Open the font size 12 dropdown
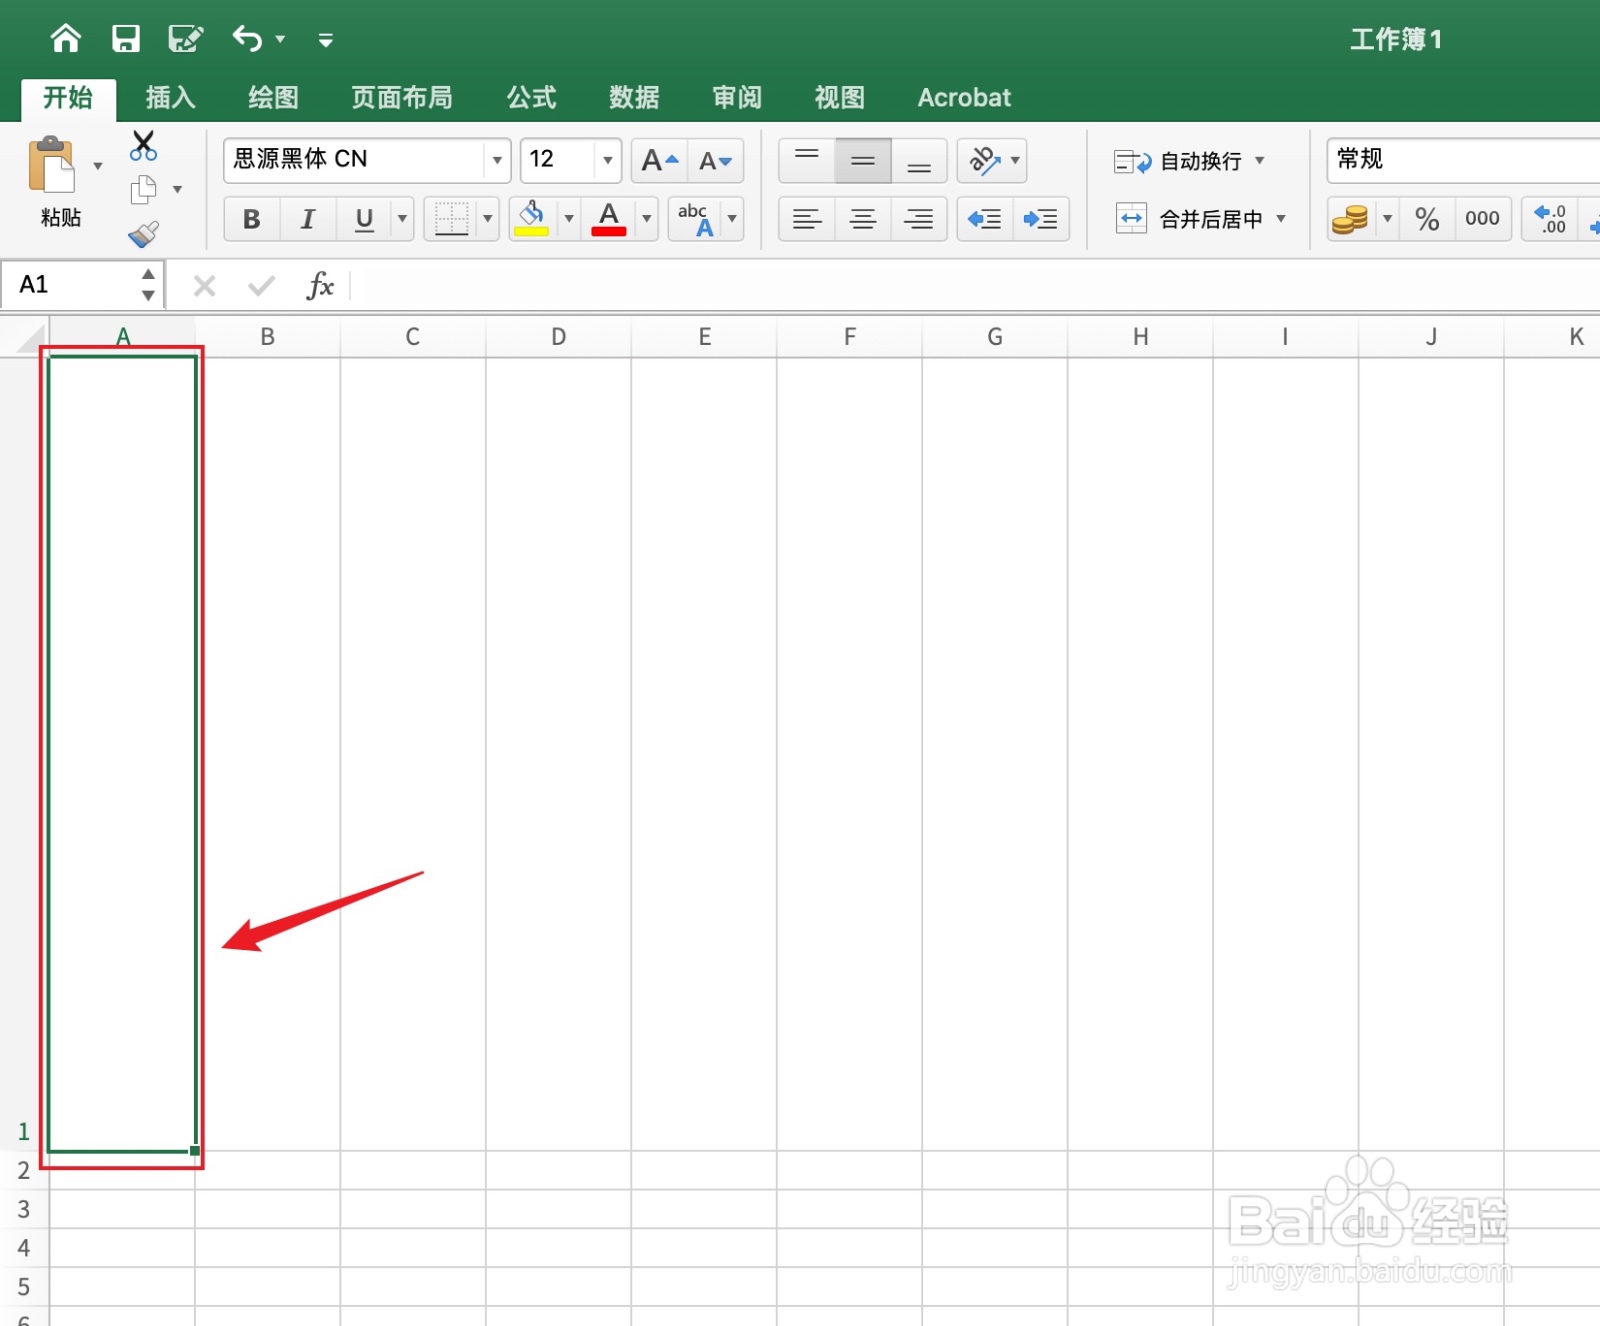The height and width of the screenshot is (1326, 1600). pos(608,160)
